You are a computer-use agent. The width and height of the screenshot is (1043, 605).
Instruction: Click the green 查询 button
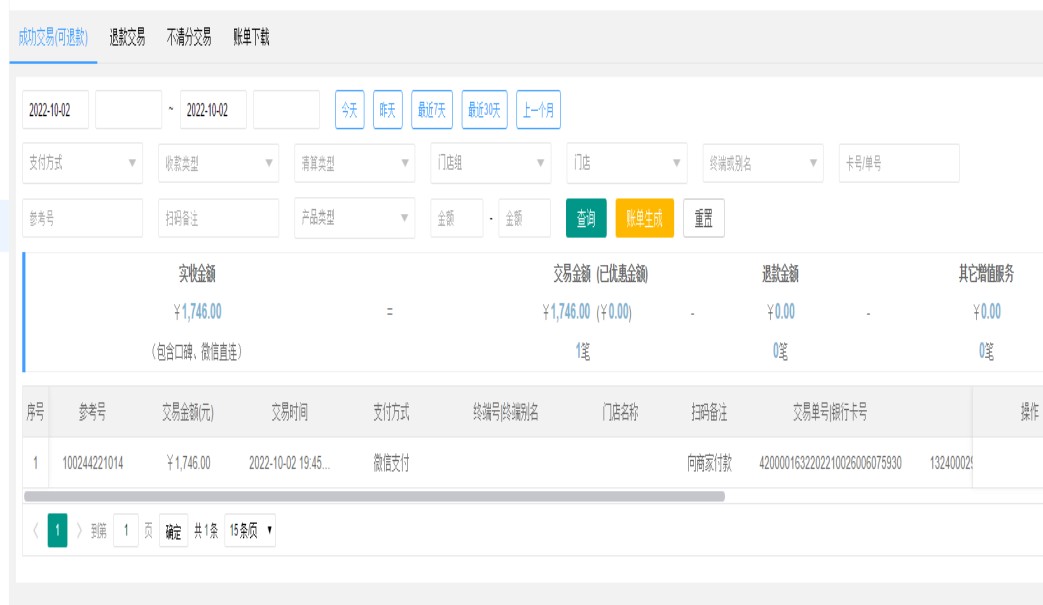(x=586, y=219)
